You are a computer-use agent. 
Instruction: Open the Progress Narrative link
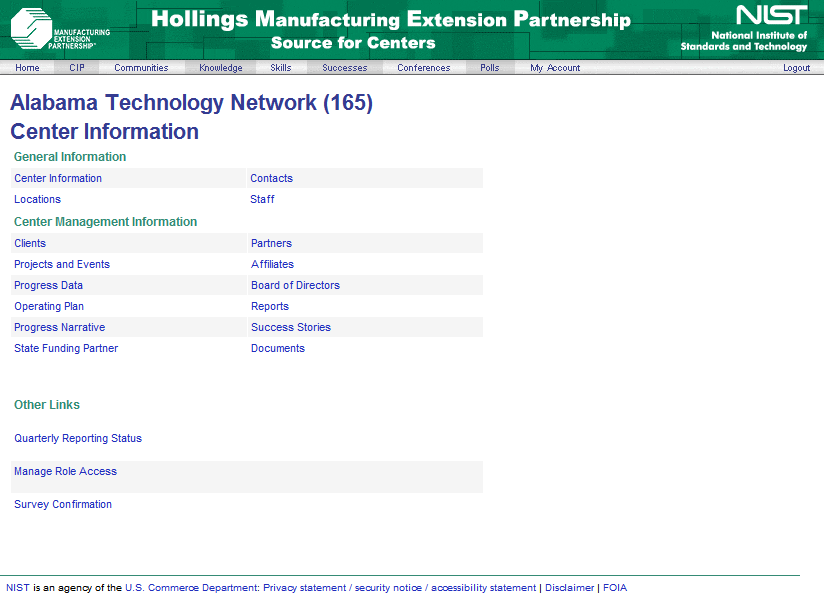pos(59,327)
